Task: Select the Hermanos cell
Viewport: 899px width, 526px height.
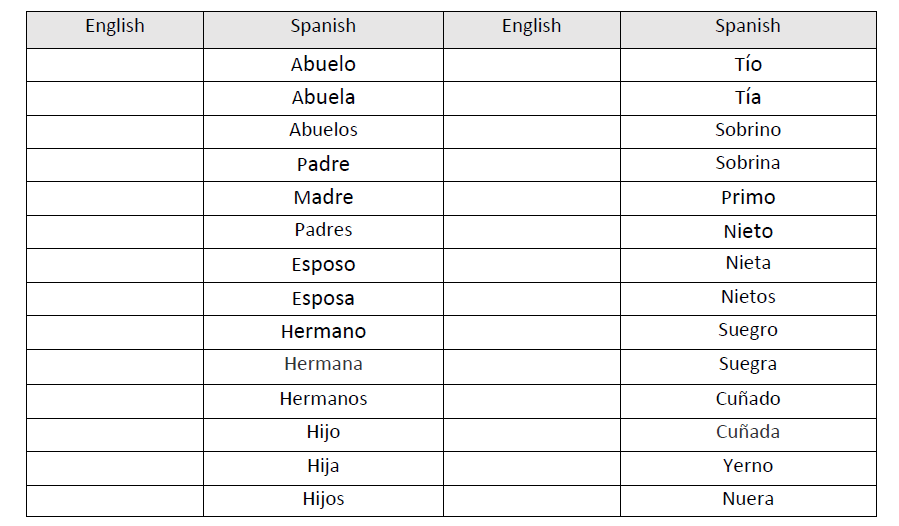Action: click(x=323, y=399)
